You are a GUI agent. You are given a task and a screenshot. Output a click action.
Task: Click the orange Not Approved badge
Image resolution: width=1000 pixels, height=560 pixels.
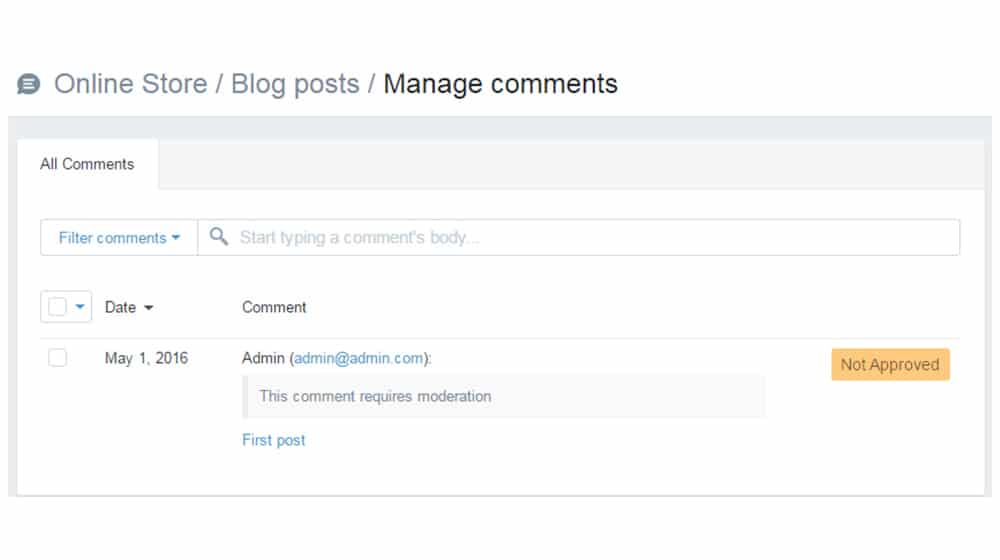[890, 364]
